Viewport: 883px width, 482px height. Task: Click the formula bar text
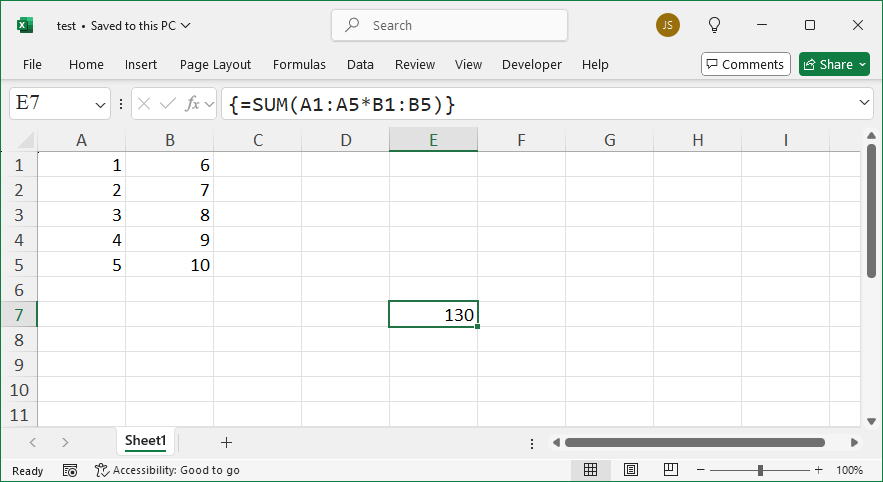tap(342, 105)
